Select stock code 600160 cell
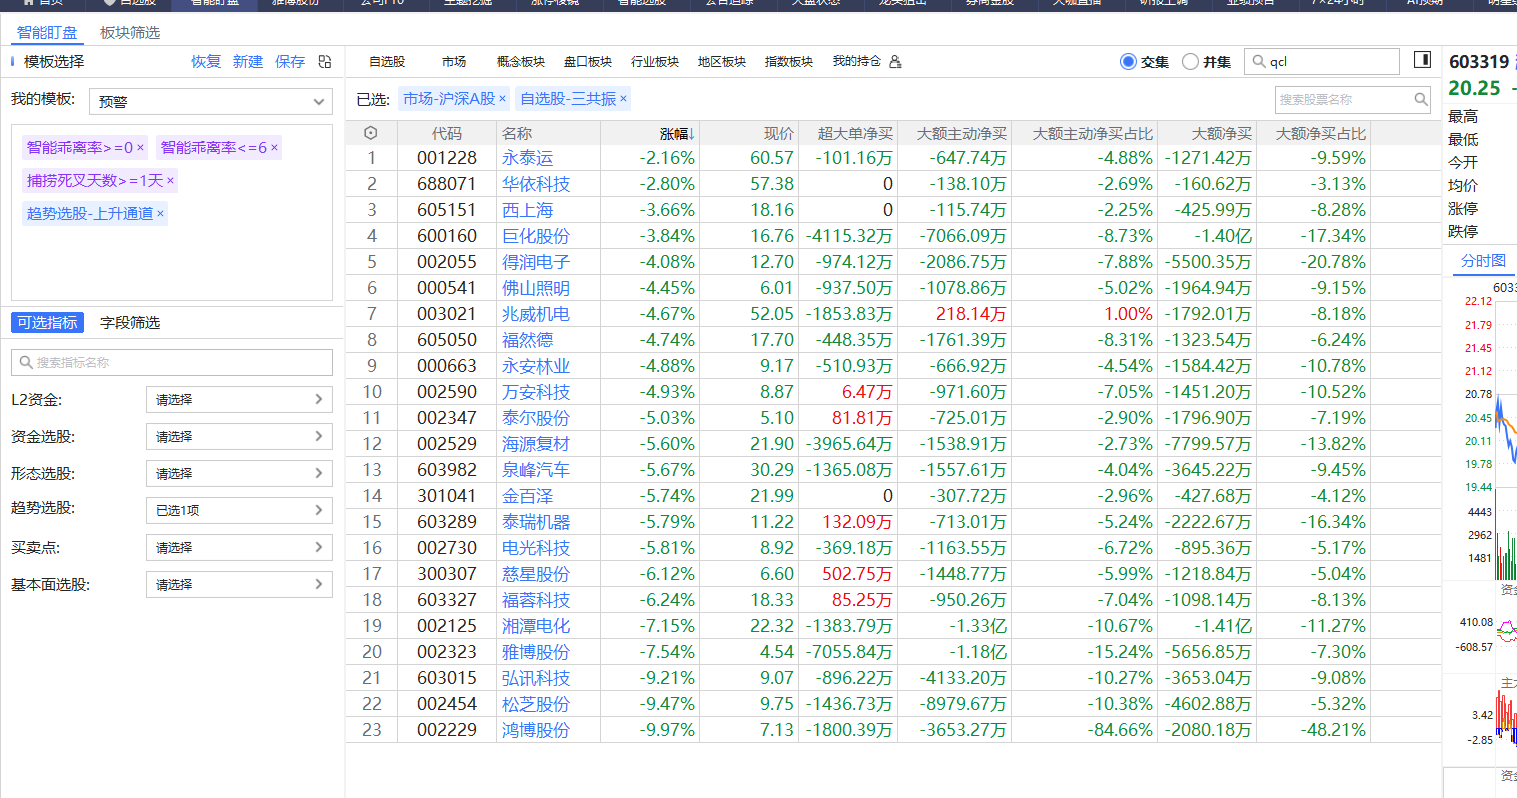 click(x=447, y=236)
